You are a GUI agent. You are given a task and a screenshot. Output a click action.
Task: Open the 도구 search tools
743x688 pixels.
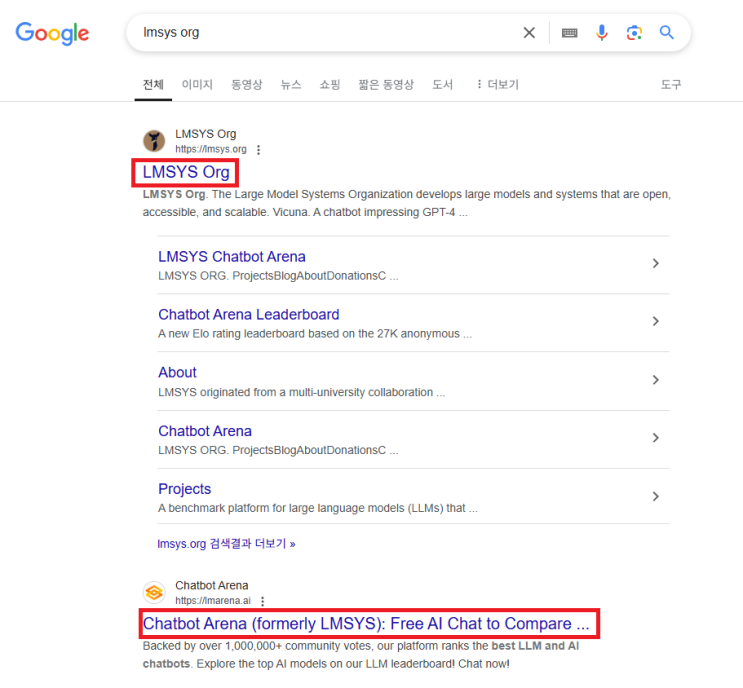click(x=671, y=85)
